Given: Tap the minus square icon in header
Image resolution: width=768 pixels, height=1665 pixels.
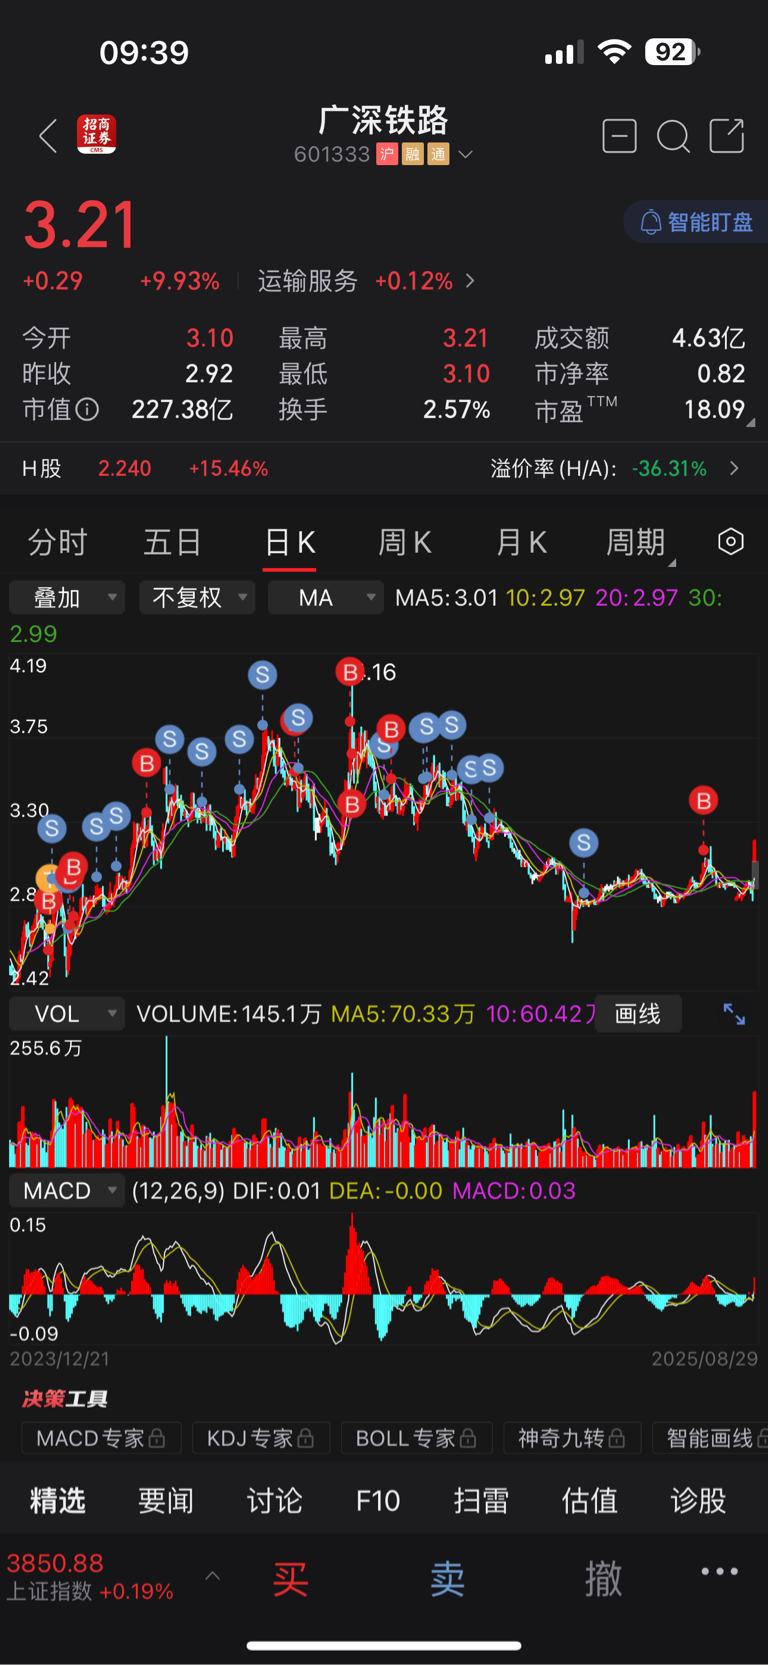Looking at the screenshot, I should coord(620,135).
